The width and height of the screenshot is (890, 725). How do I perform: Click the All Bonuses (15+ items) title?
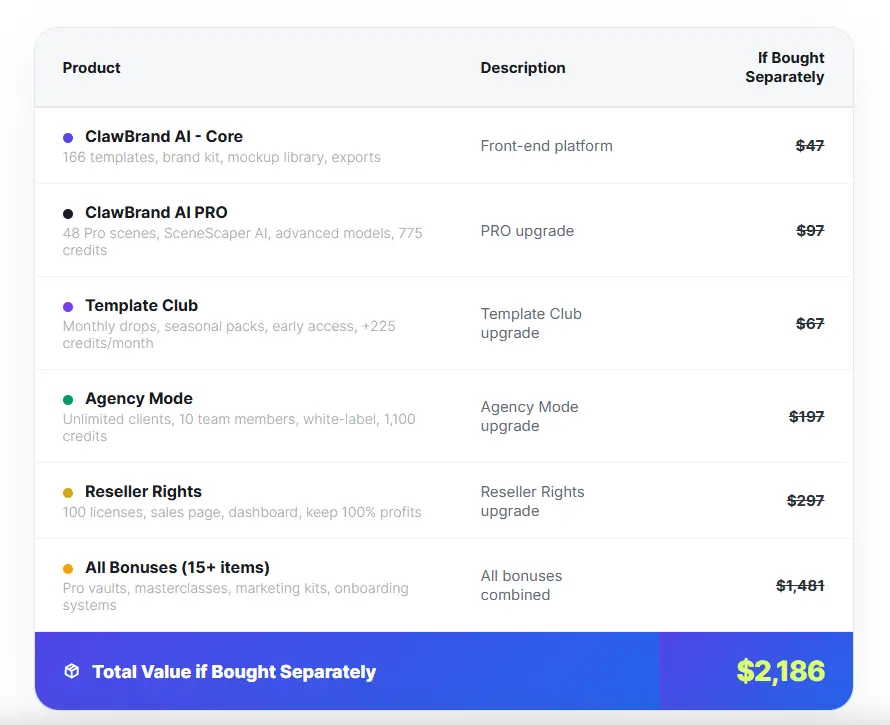[x=178, y=568]
